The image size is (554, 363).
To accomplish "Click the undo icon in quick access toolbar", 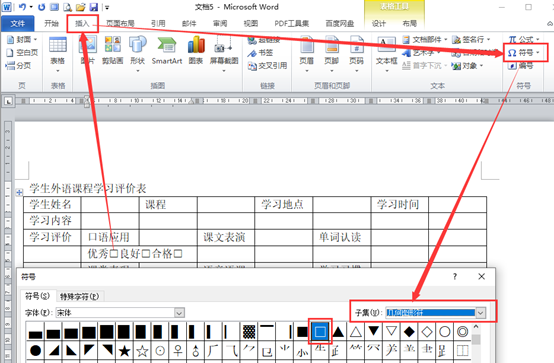I will click(x=22, y=7).
